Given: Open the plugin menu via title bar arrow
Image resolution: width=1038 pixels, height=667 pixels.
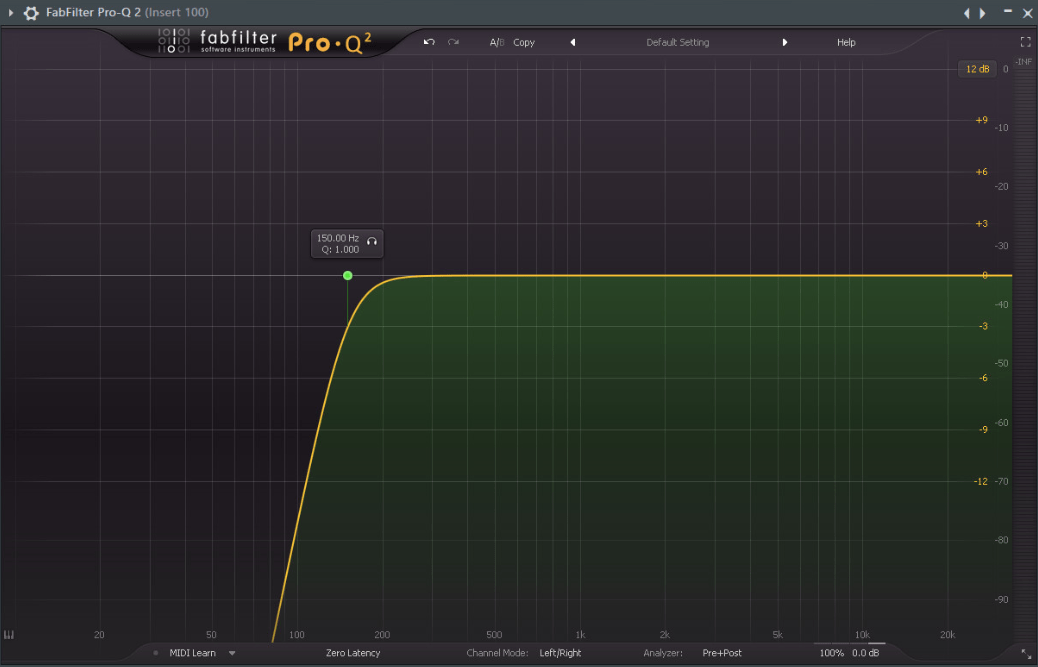Looking at the screenshot, I should point(10,13).
